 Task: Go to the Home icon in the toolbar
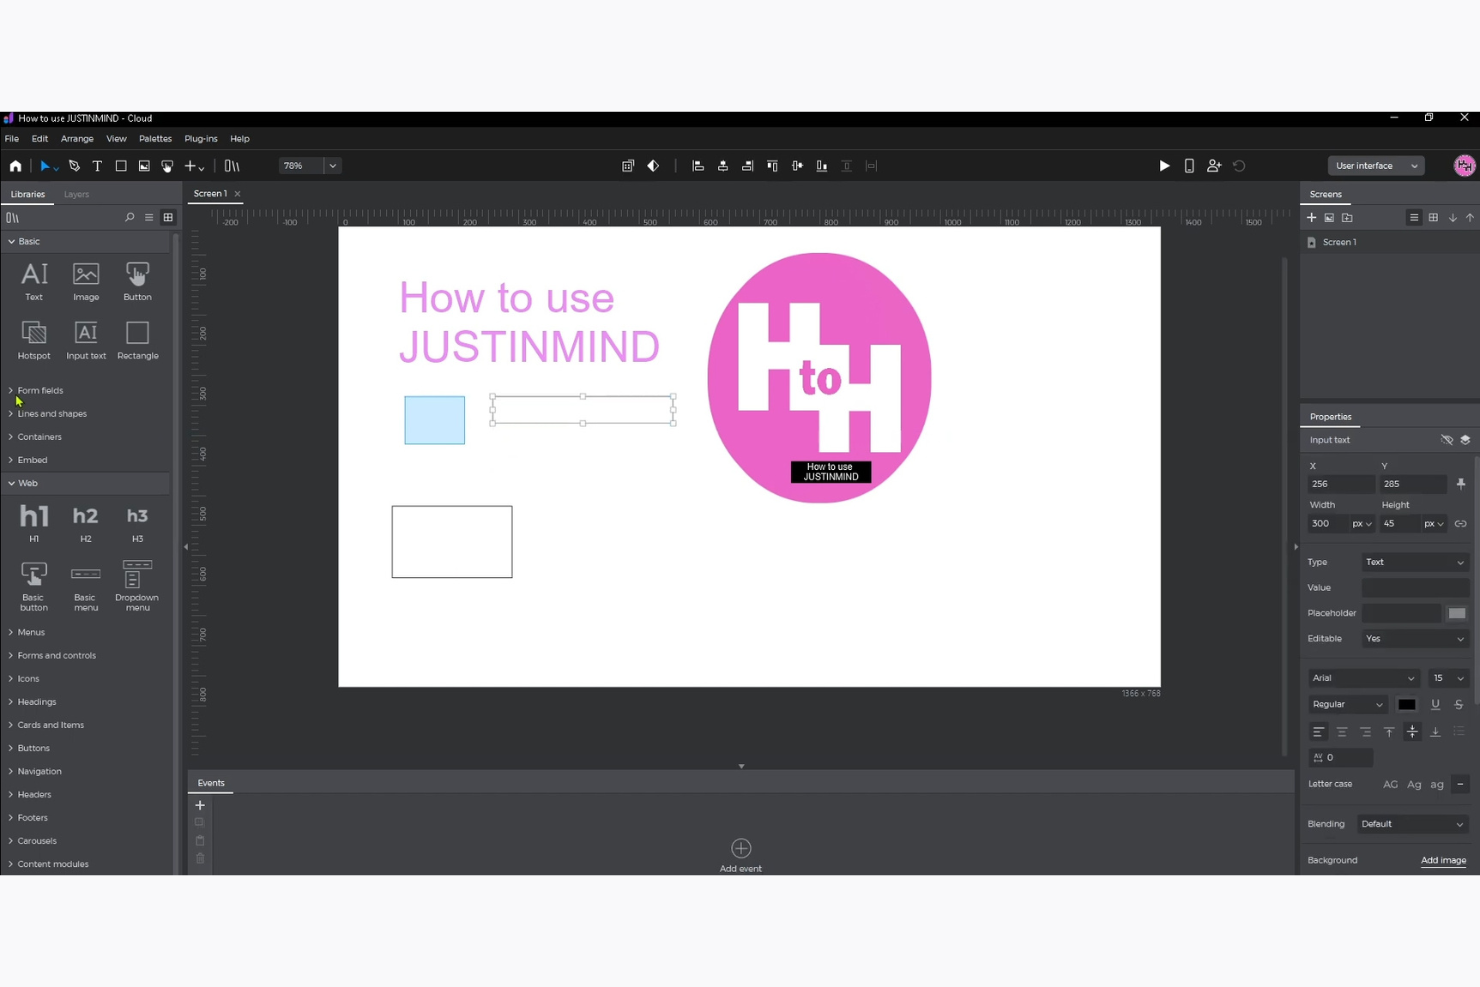coord(15,166)
